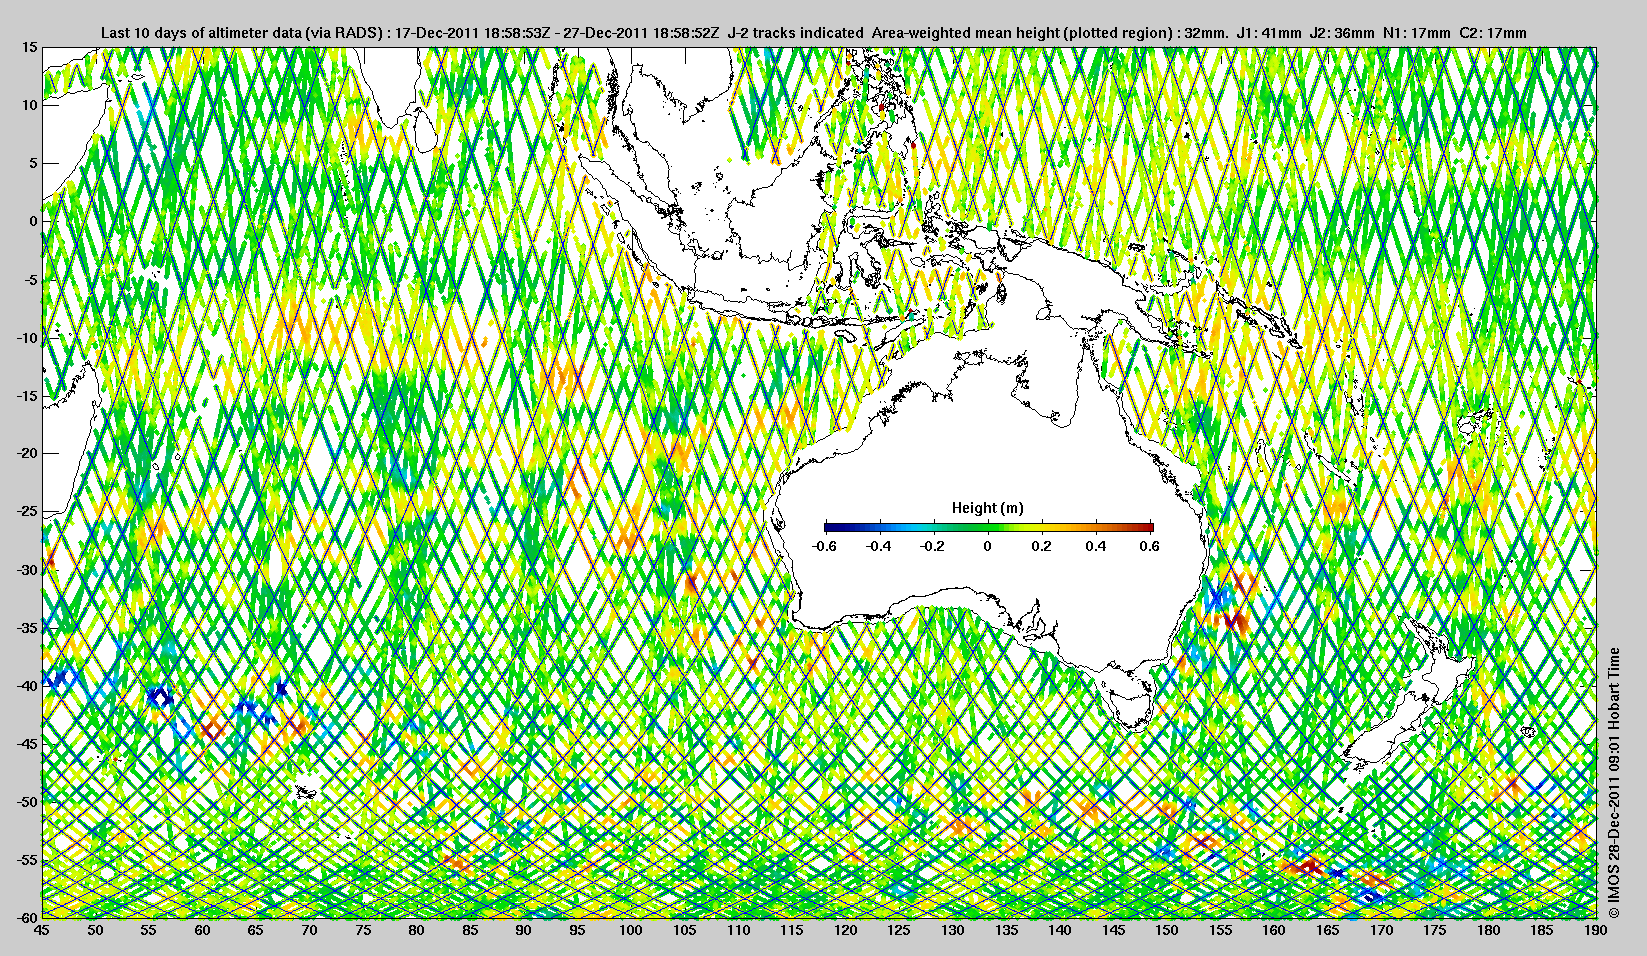Viewport: 1647px width, 956px height.
Task: Click latitude axis label '-40'
Action: 27,685
